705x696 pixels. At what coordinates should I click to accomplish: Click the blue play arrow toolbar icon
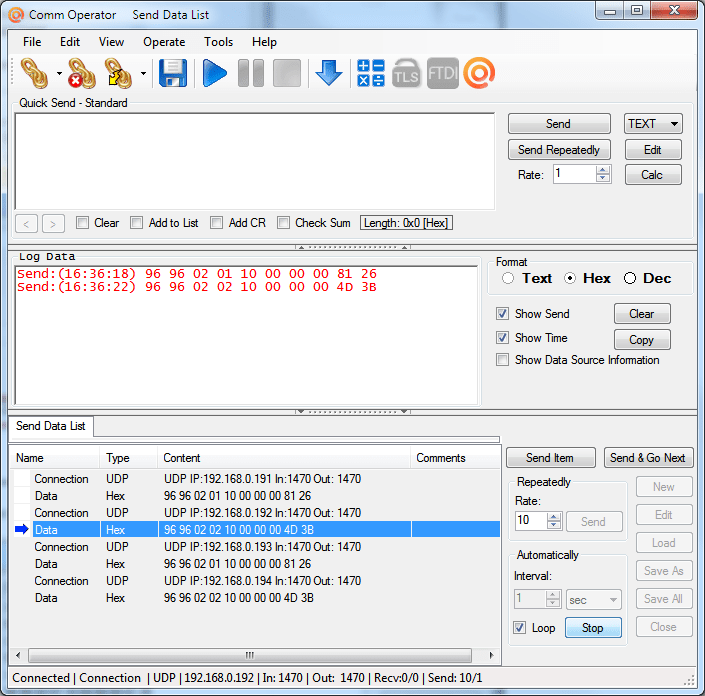214,73
